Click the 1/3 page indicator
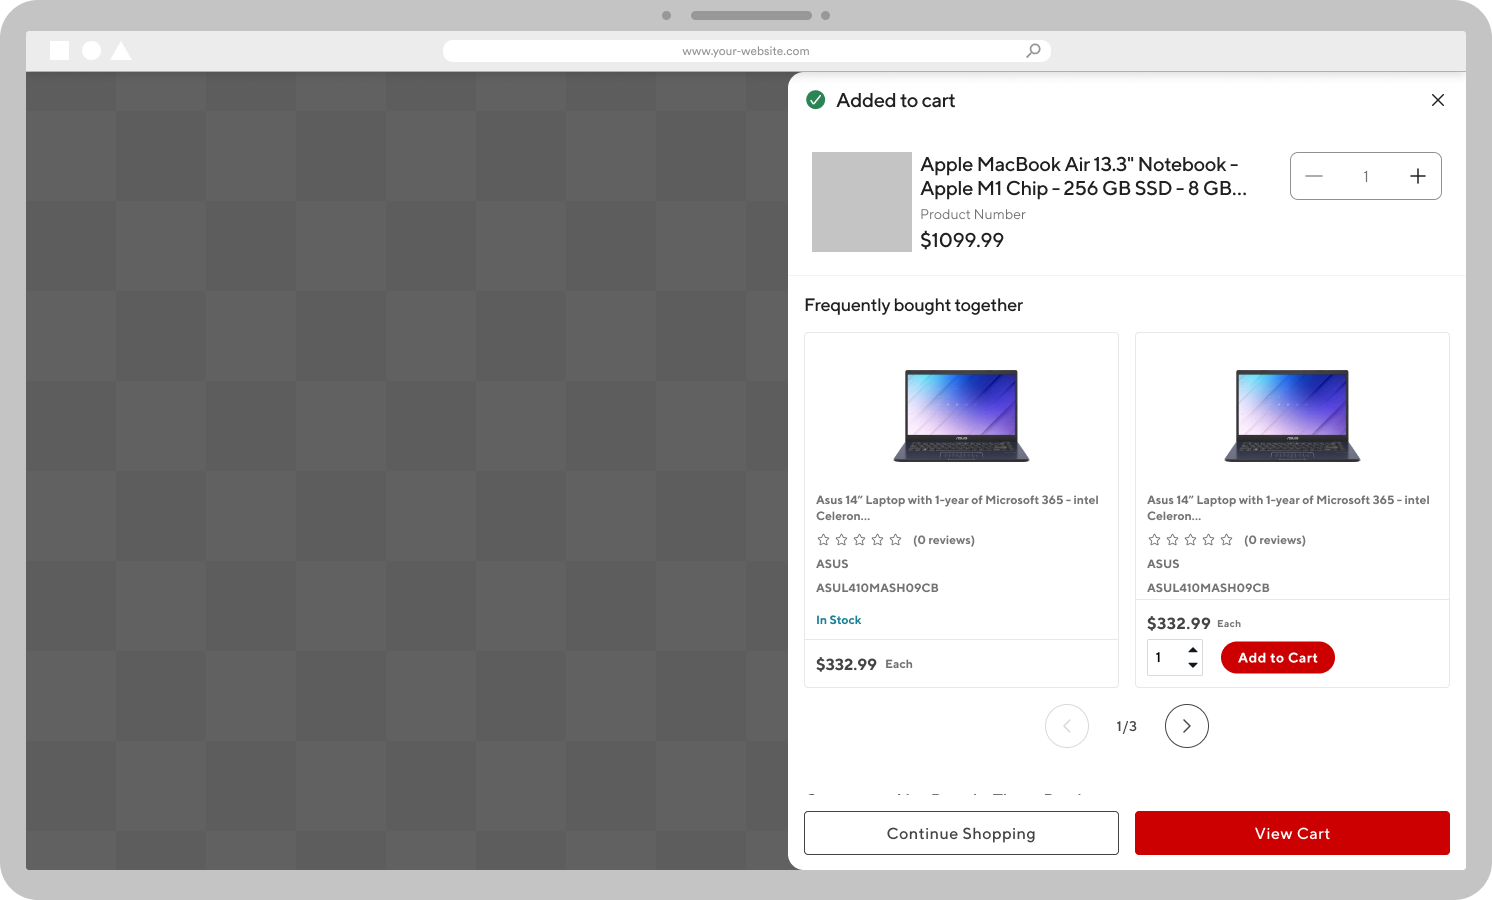This screenshot has height=900, width=1492. coord(1126,727)
